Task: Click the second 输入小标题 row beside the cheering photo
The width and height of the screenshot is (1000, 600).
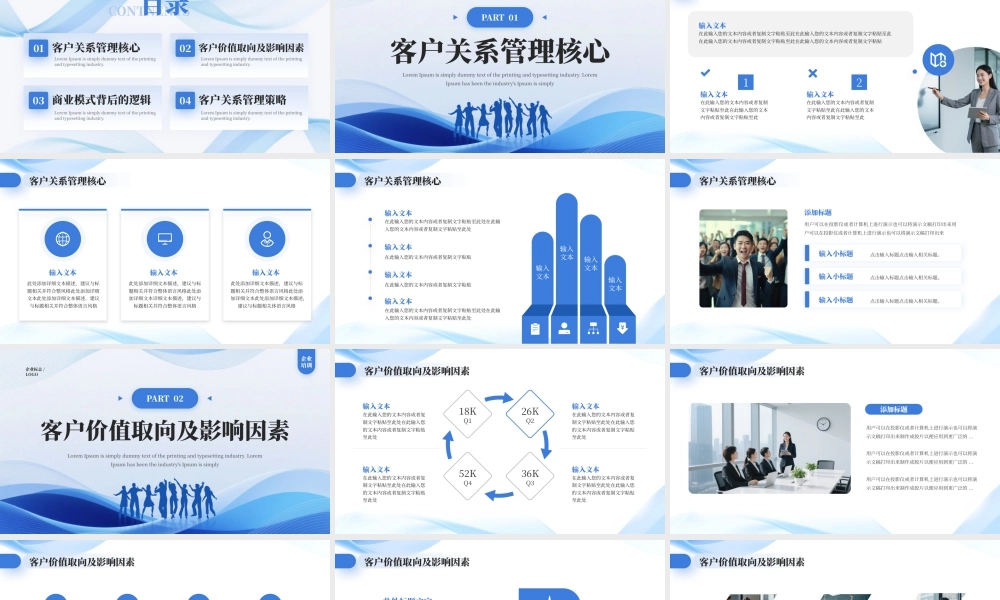Action: point(883,277)
